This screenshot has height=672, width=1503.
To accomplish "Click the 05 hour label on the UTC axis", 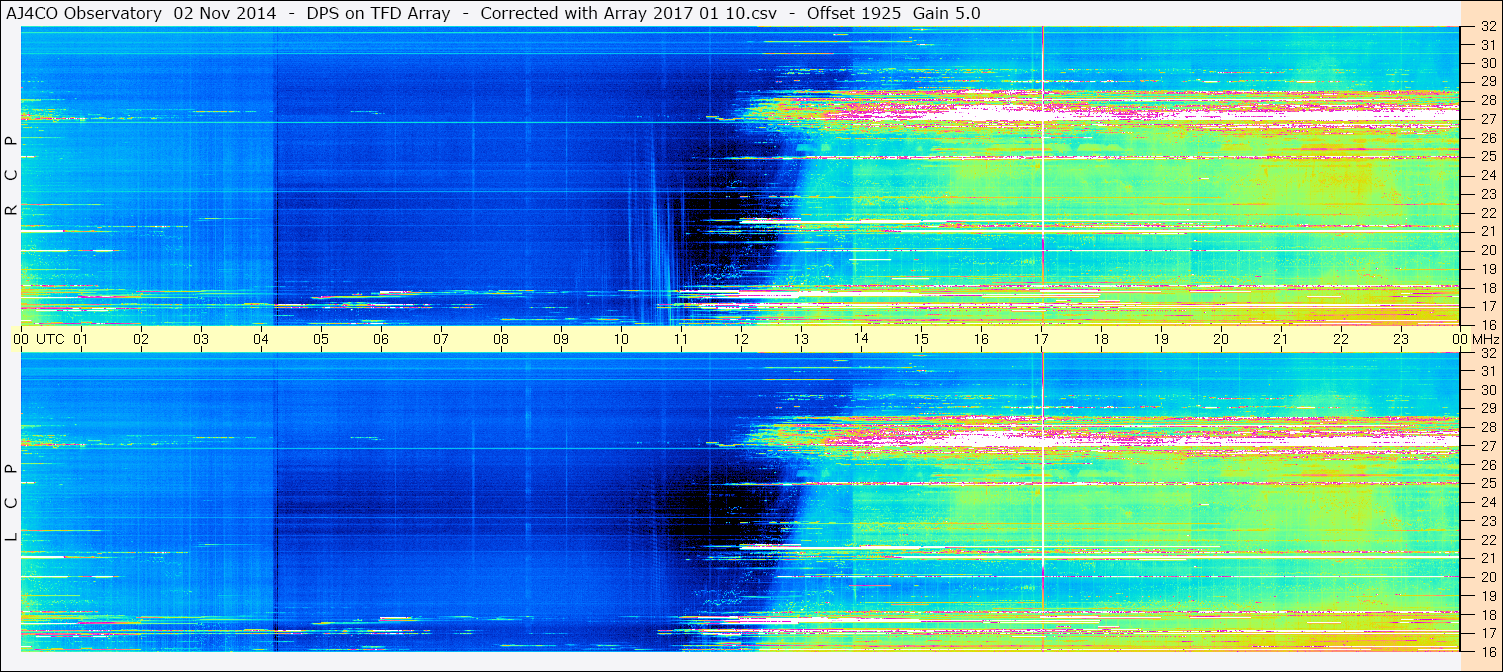I will (321, 339).
